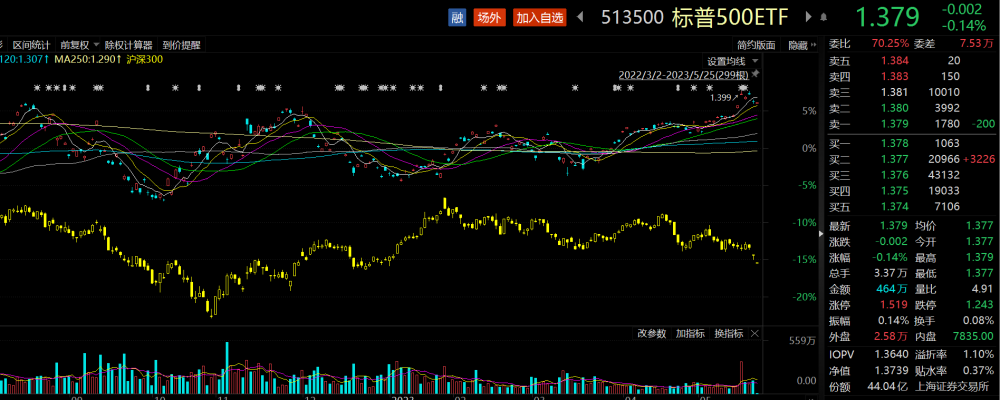This screenshot has width=1000, height=400.
Task: Click the -0.14% change percentage in the header
Action: click(x=963, y=26)
